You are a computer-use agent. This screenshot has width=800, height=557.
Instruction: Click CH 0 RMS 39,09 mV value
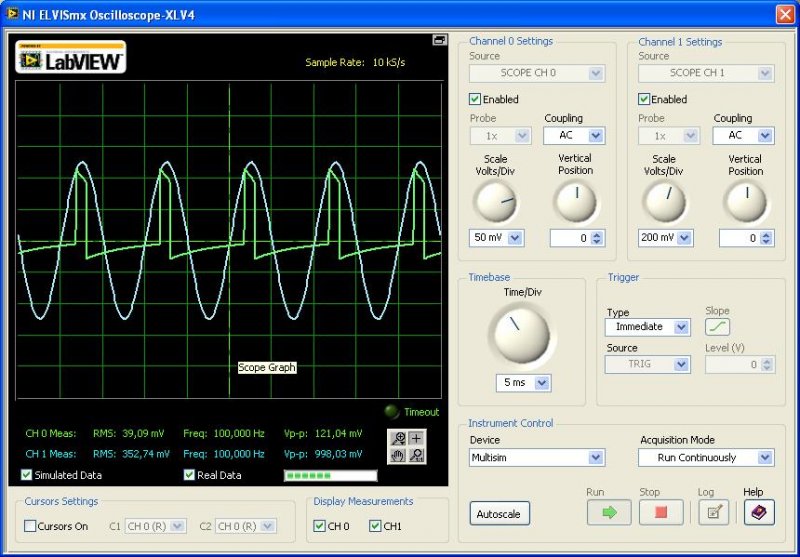pyautogui.click(x=143, y=434)
